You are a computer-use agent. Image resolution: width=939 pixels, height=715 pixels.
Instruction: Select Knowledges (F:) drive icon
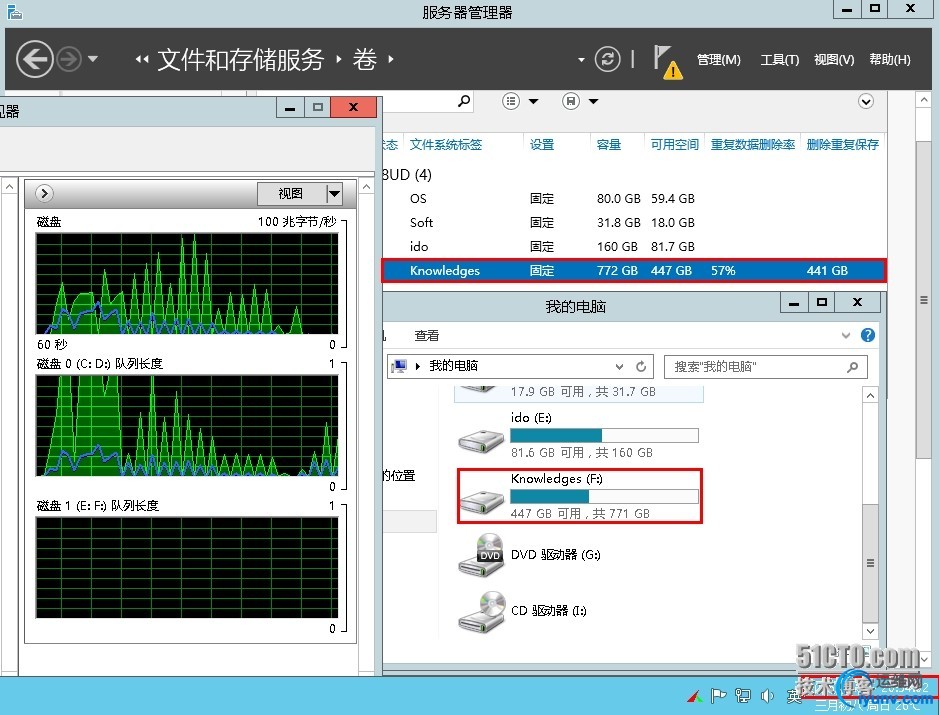pyautogui.click(x=481, y=502)
